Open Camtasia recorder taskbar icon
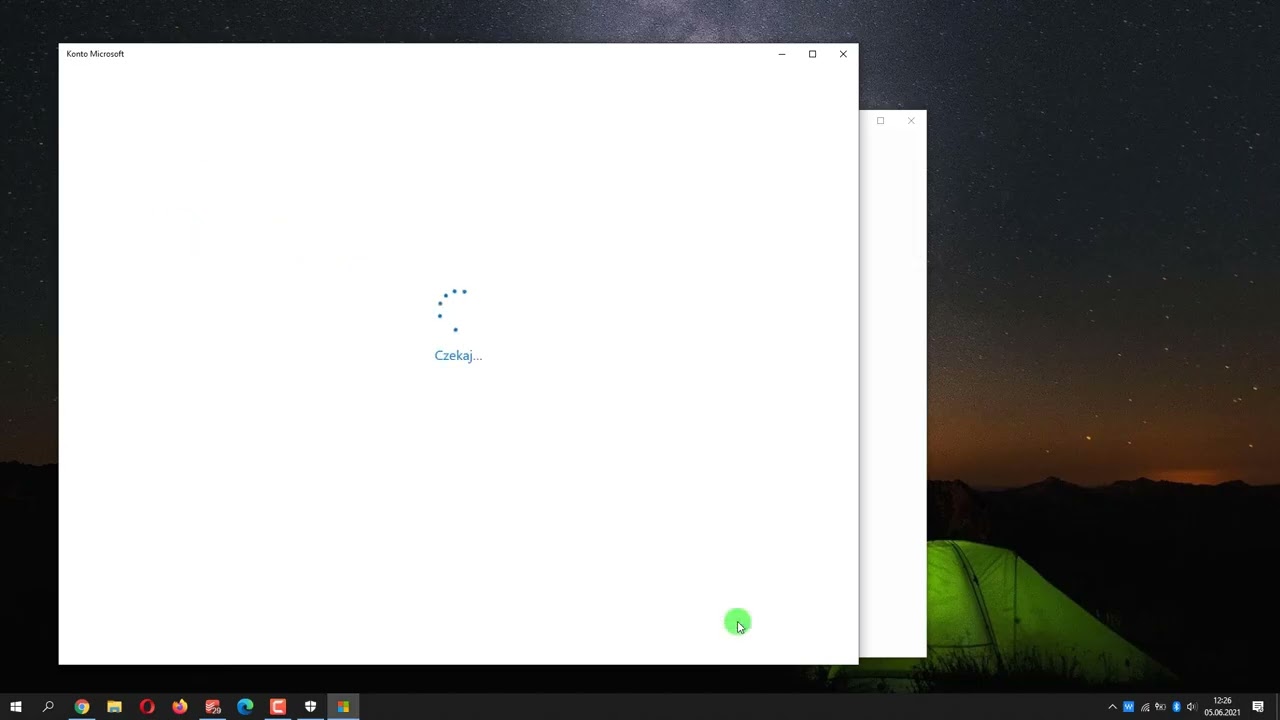 tap(278, 707)
